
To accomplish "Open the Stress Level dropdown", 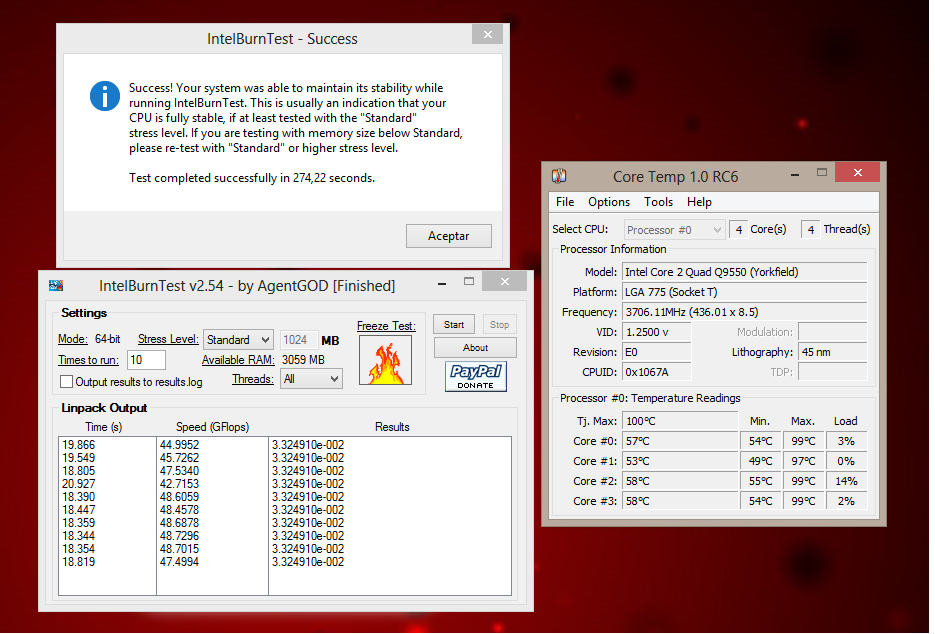I will click(x=238, y=340).
